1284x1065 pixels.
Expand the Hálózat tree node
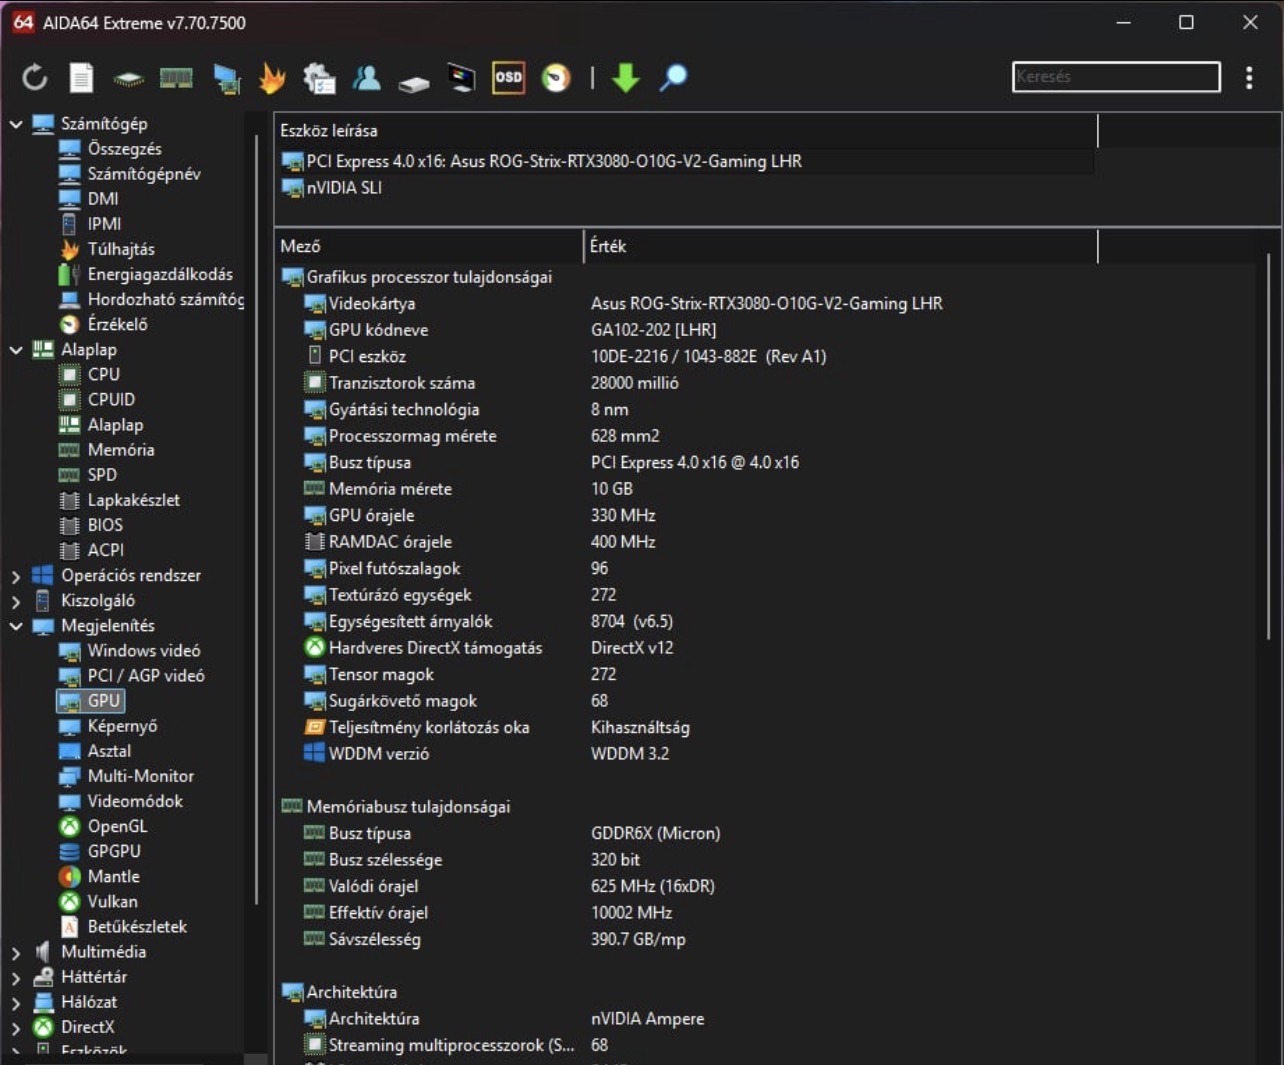[16, 1001]
